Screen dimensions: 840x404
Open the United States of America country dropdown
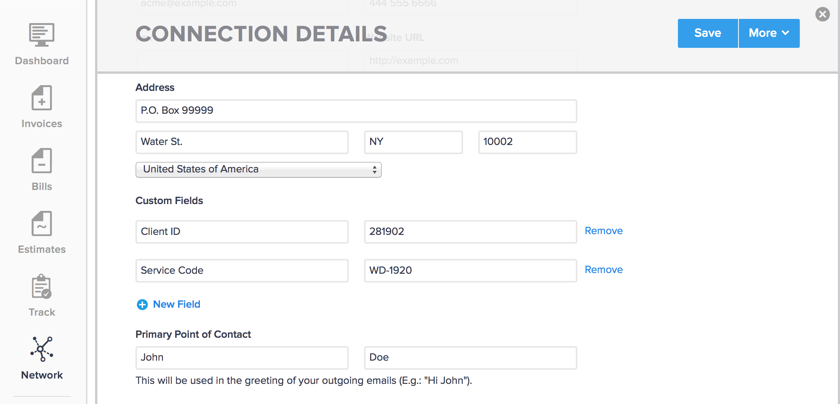tap(258, 169)
